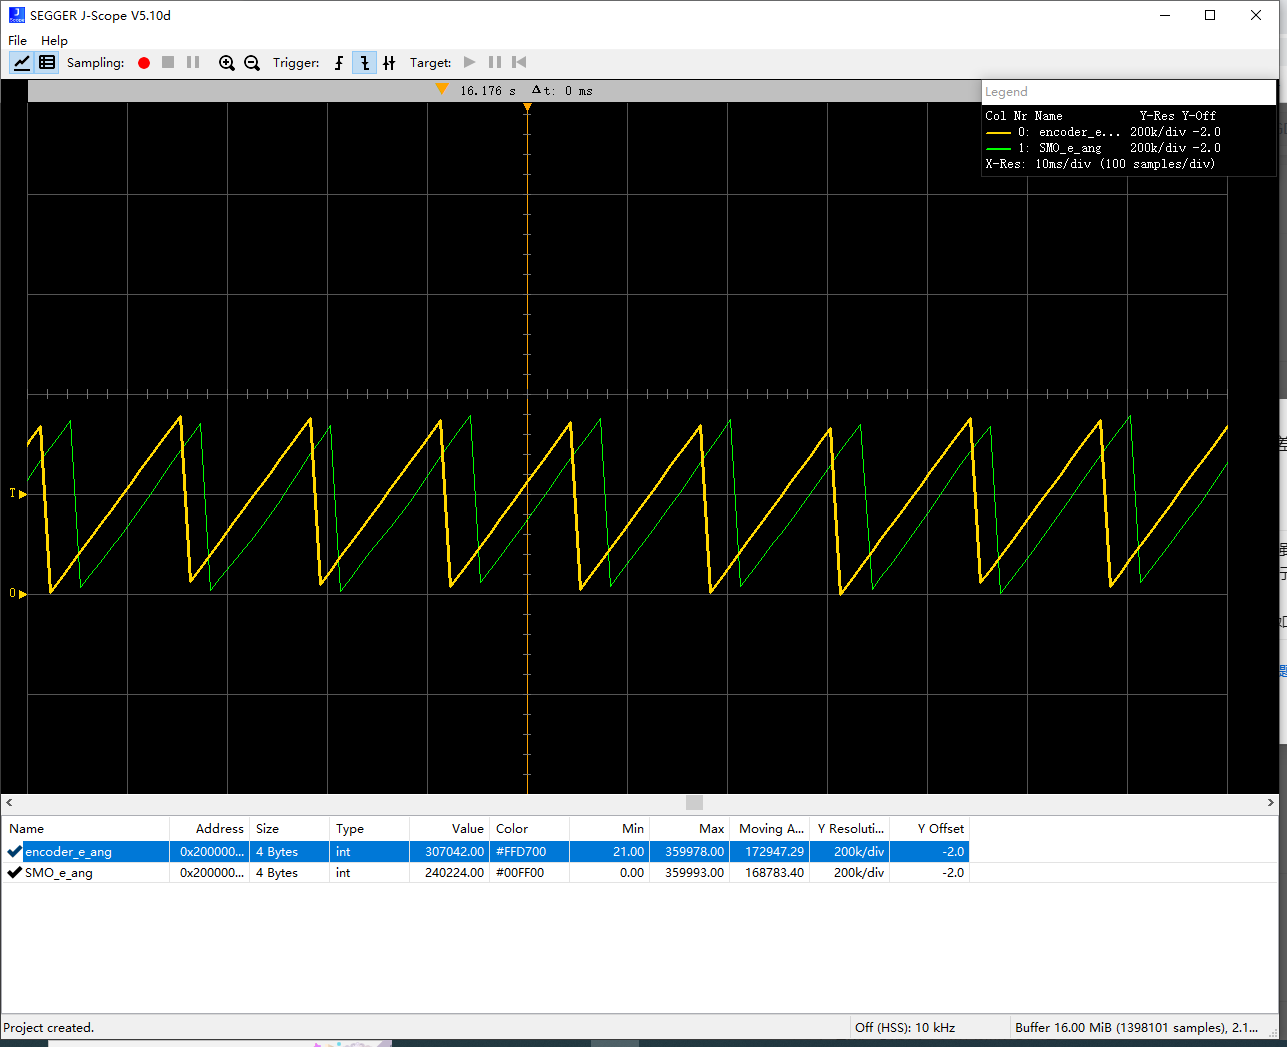Viewport: 1287px width, 1047px height.
Task: Click SMO_e_ang Y resolution 200k/div cell
Action: coord(850,873)
